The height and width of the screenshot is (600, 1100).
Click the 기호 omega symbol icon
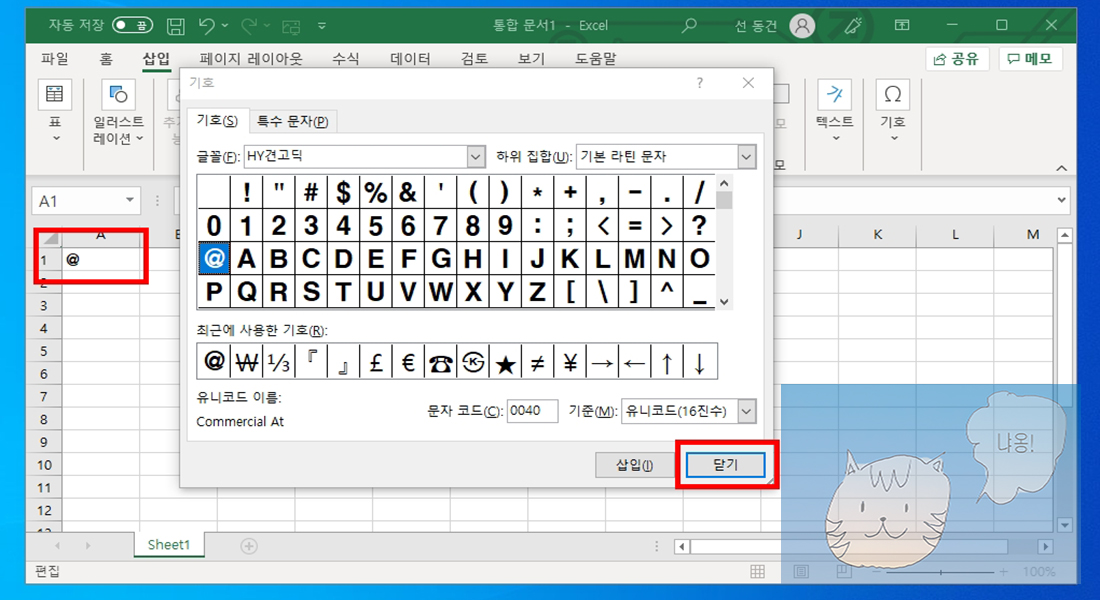(893, 94)
